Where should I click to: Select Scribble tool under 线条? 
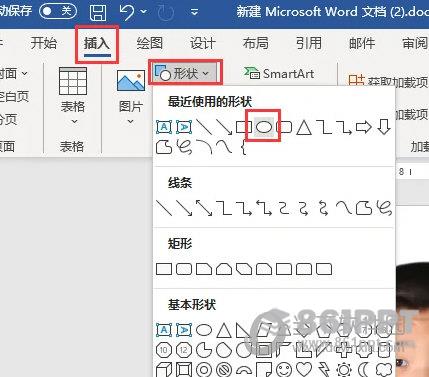(x=384, y=208)
